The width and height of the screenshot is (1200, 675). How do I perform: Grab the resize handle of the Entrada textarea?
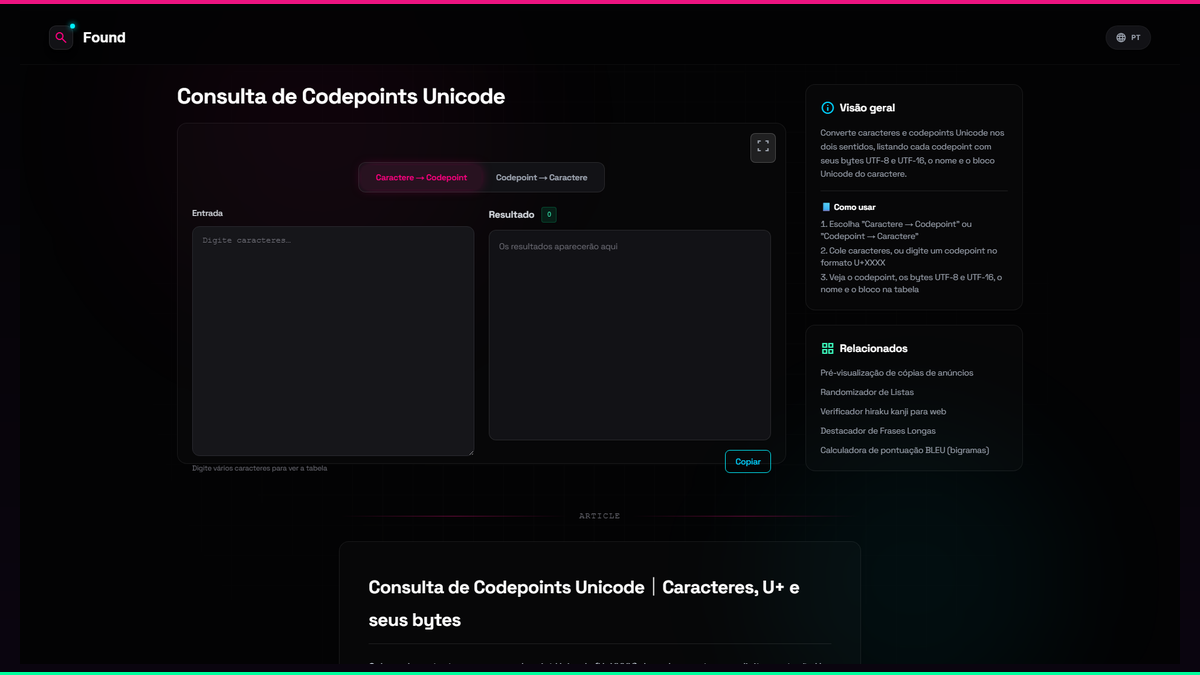pos(470,452)
